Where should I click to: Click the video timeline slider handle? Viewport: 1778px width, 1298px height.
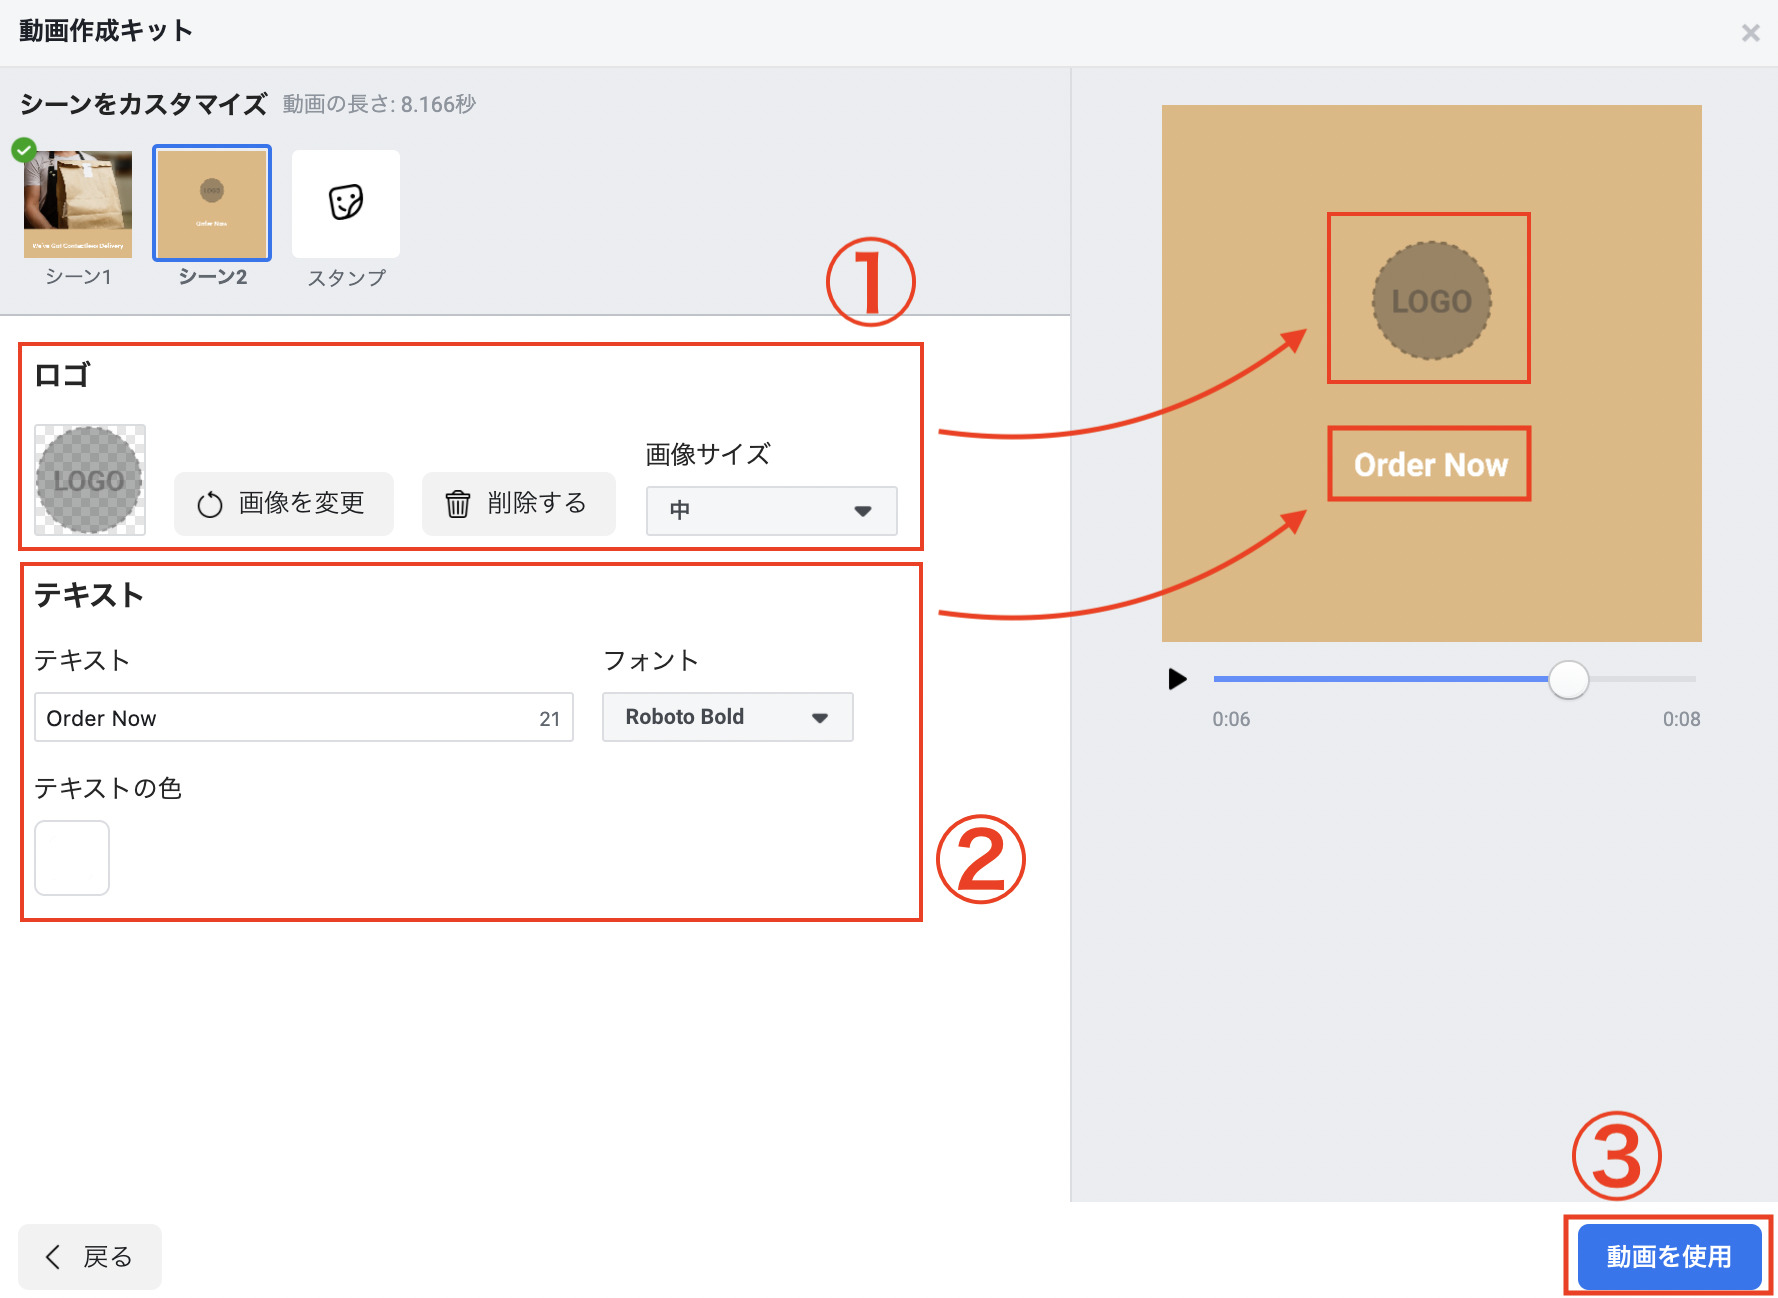pyautogui.click(x=1568, y=680)
